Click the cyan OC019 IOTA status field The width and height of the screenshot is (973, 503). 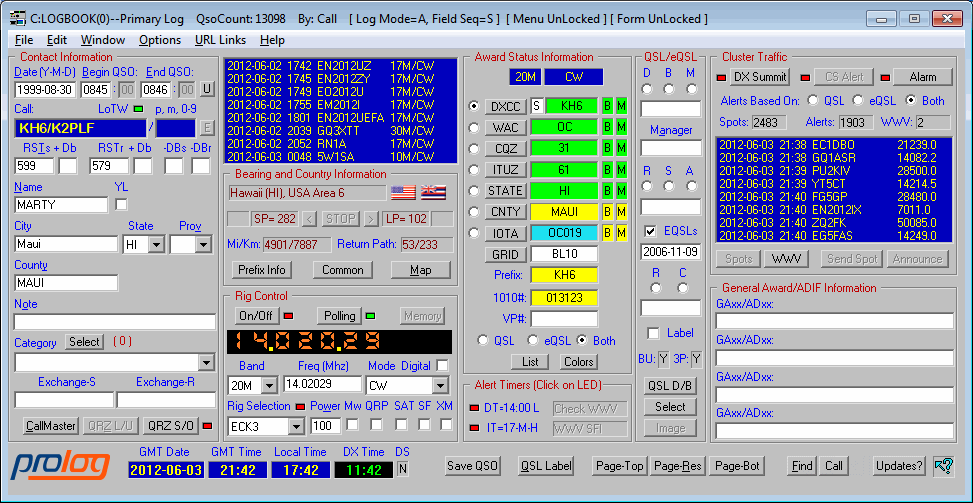(x=564, y=233)
